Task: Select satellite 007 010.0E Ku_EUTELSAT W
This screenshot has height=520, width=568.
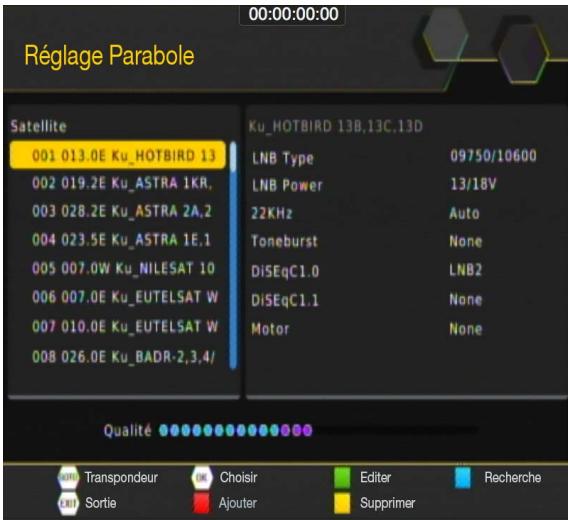Action: tap(125, 326)
